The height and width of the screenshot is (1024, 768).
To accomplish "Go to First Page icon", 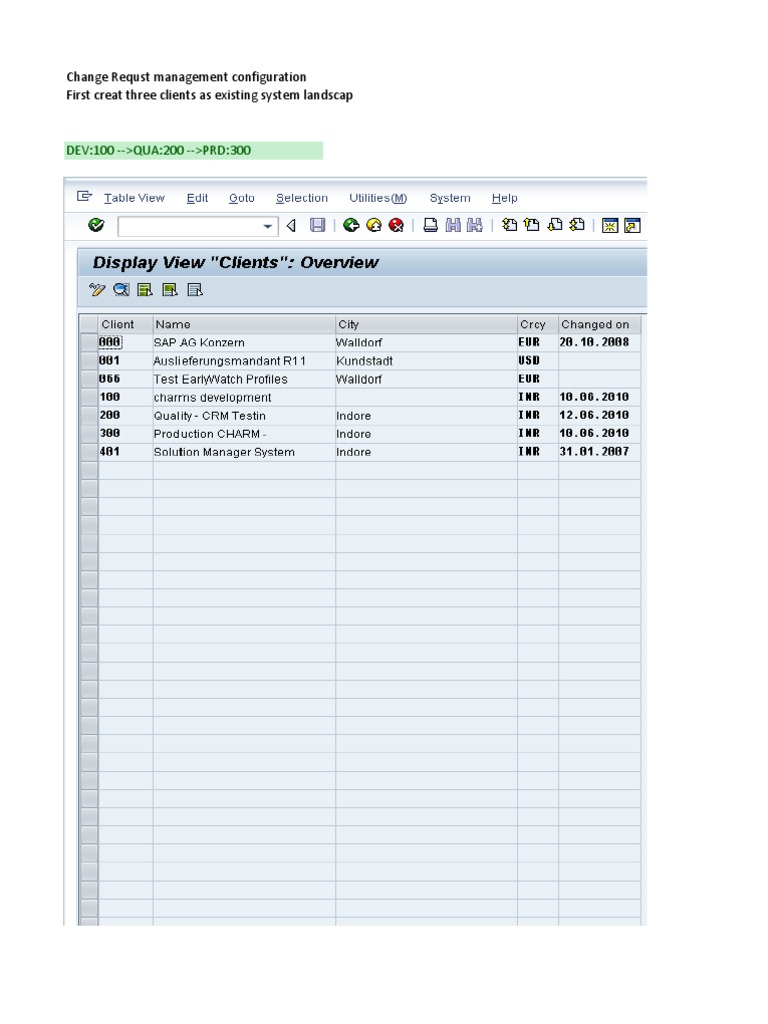I will [509, 225].
